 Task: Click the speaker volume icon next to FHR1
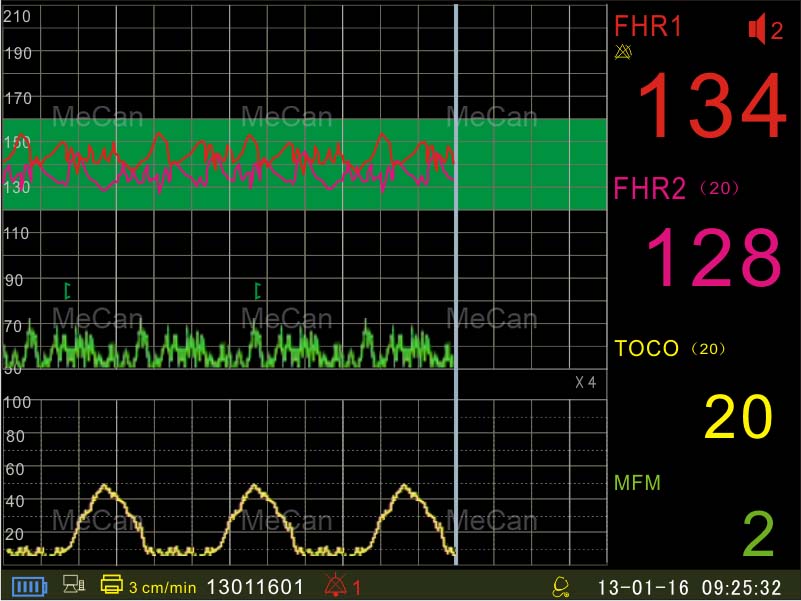pos(757,27)
